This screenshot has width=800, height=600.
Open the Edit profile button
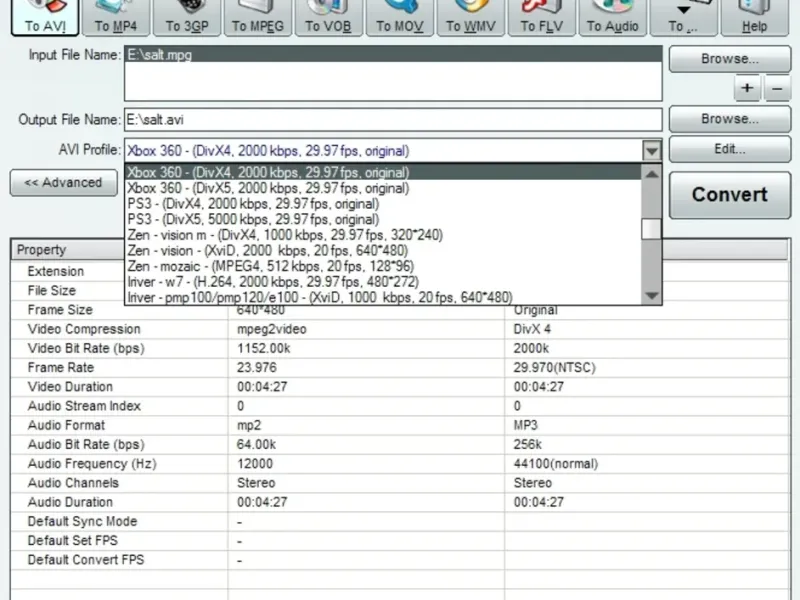[730, 149]
